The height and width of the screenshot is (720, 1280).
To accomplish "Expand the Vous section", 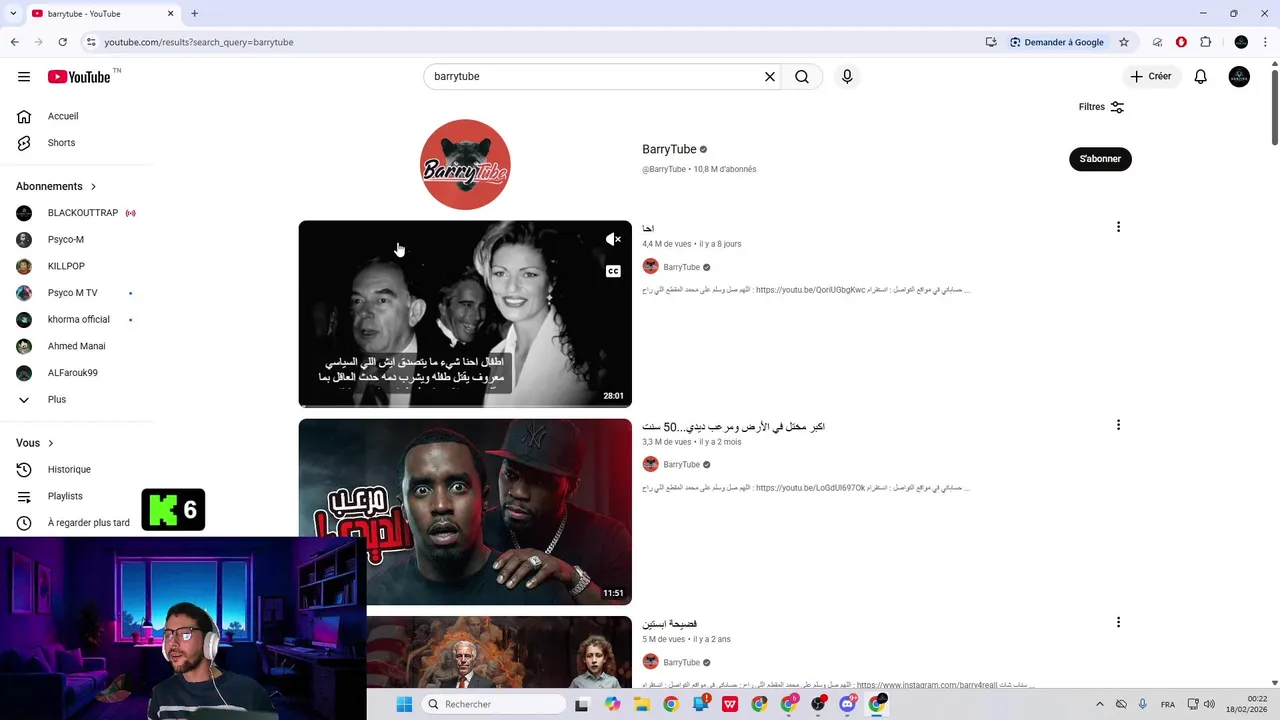I will coord(35,443).
